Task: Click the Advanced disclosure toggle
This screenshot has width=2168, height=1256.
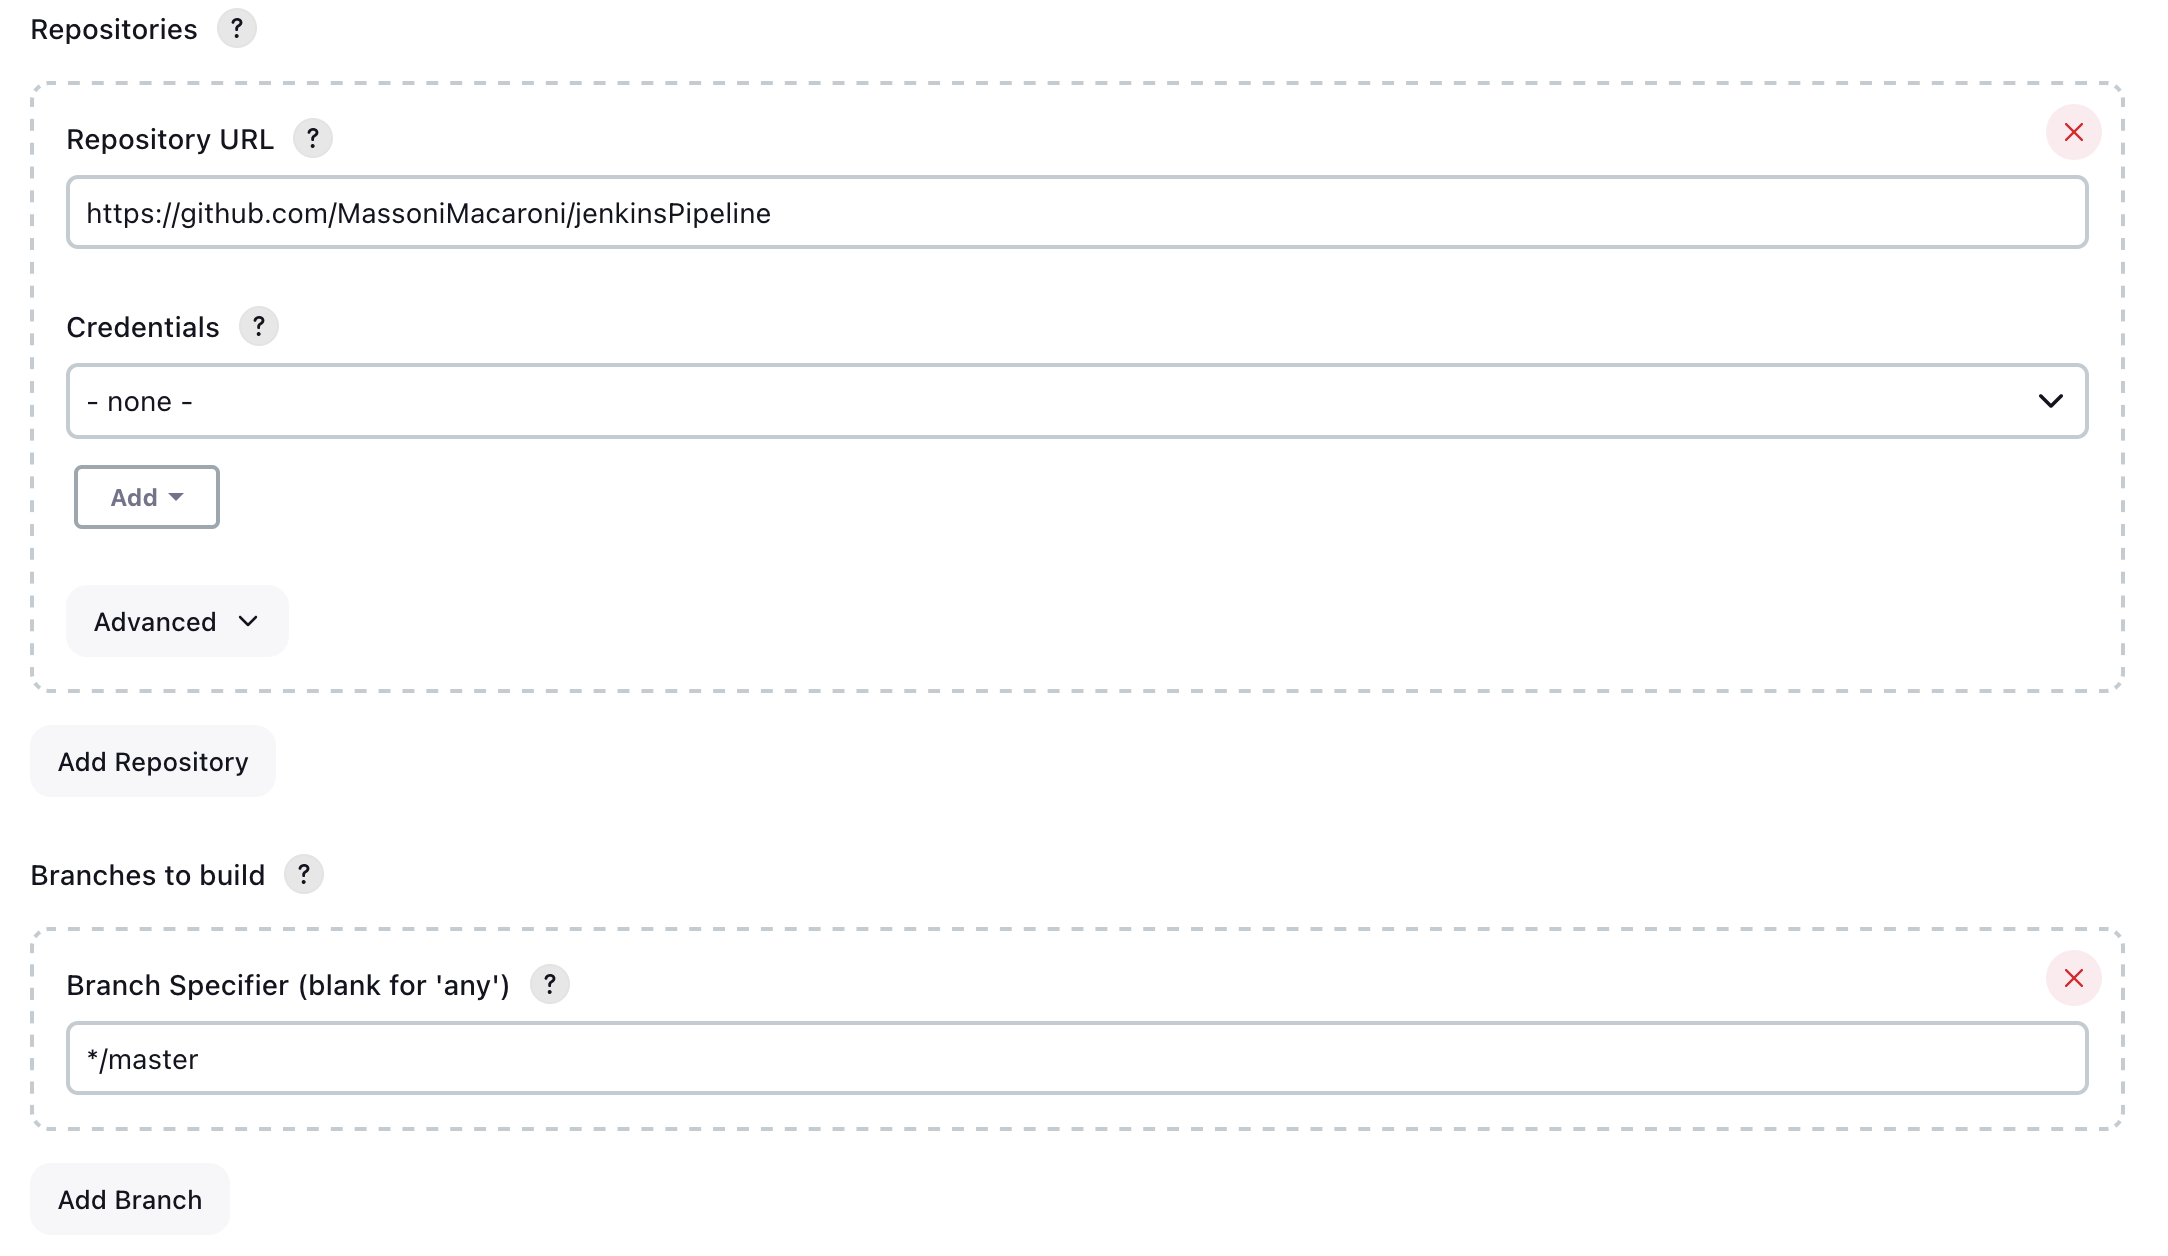Action: point(172,621)
